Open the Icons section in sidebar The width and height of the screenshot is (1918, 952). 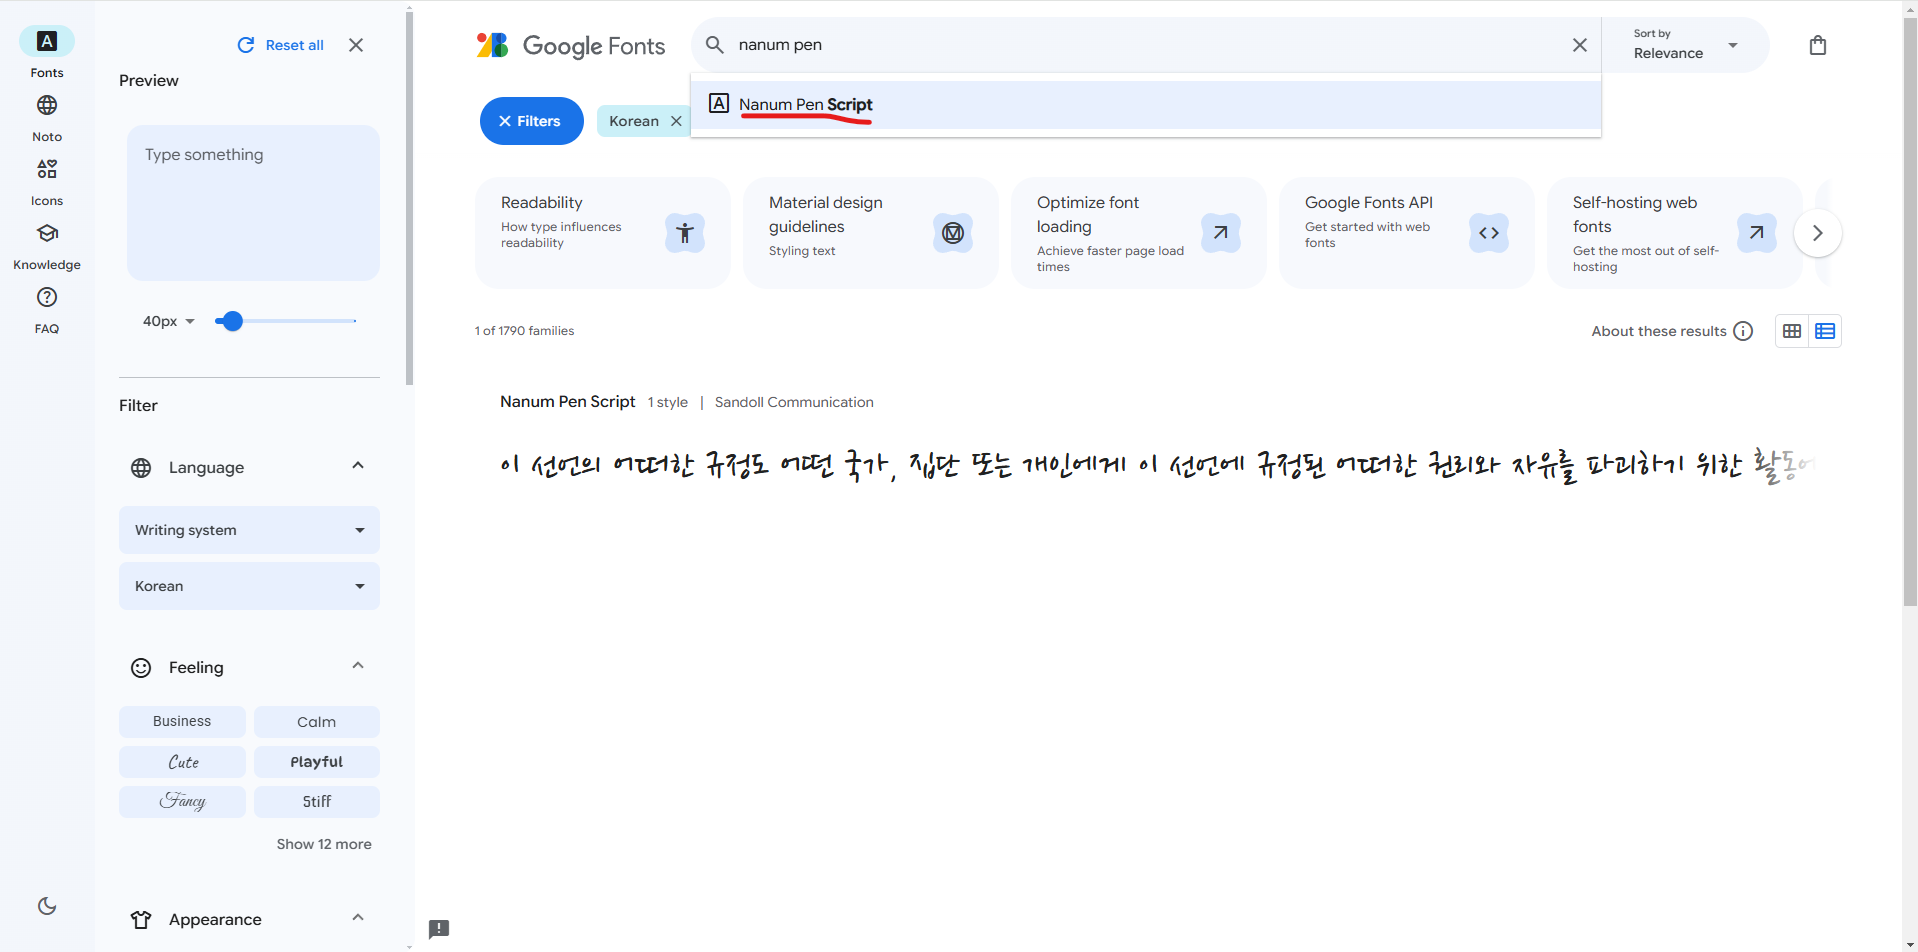[47, 181]
